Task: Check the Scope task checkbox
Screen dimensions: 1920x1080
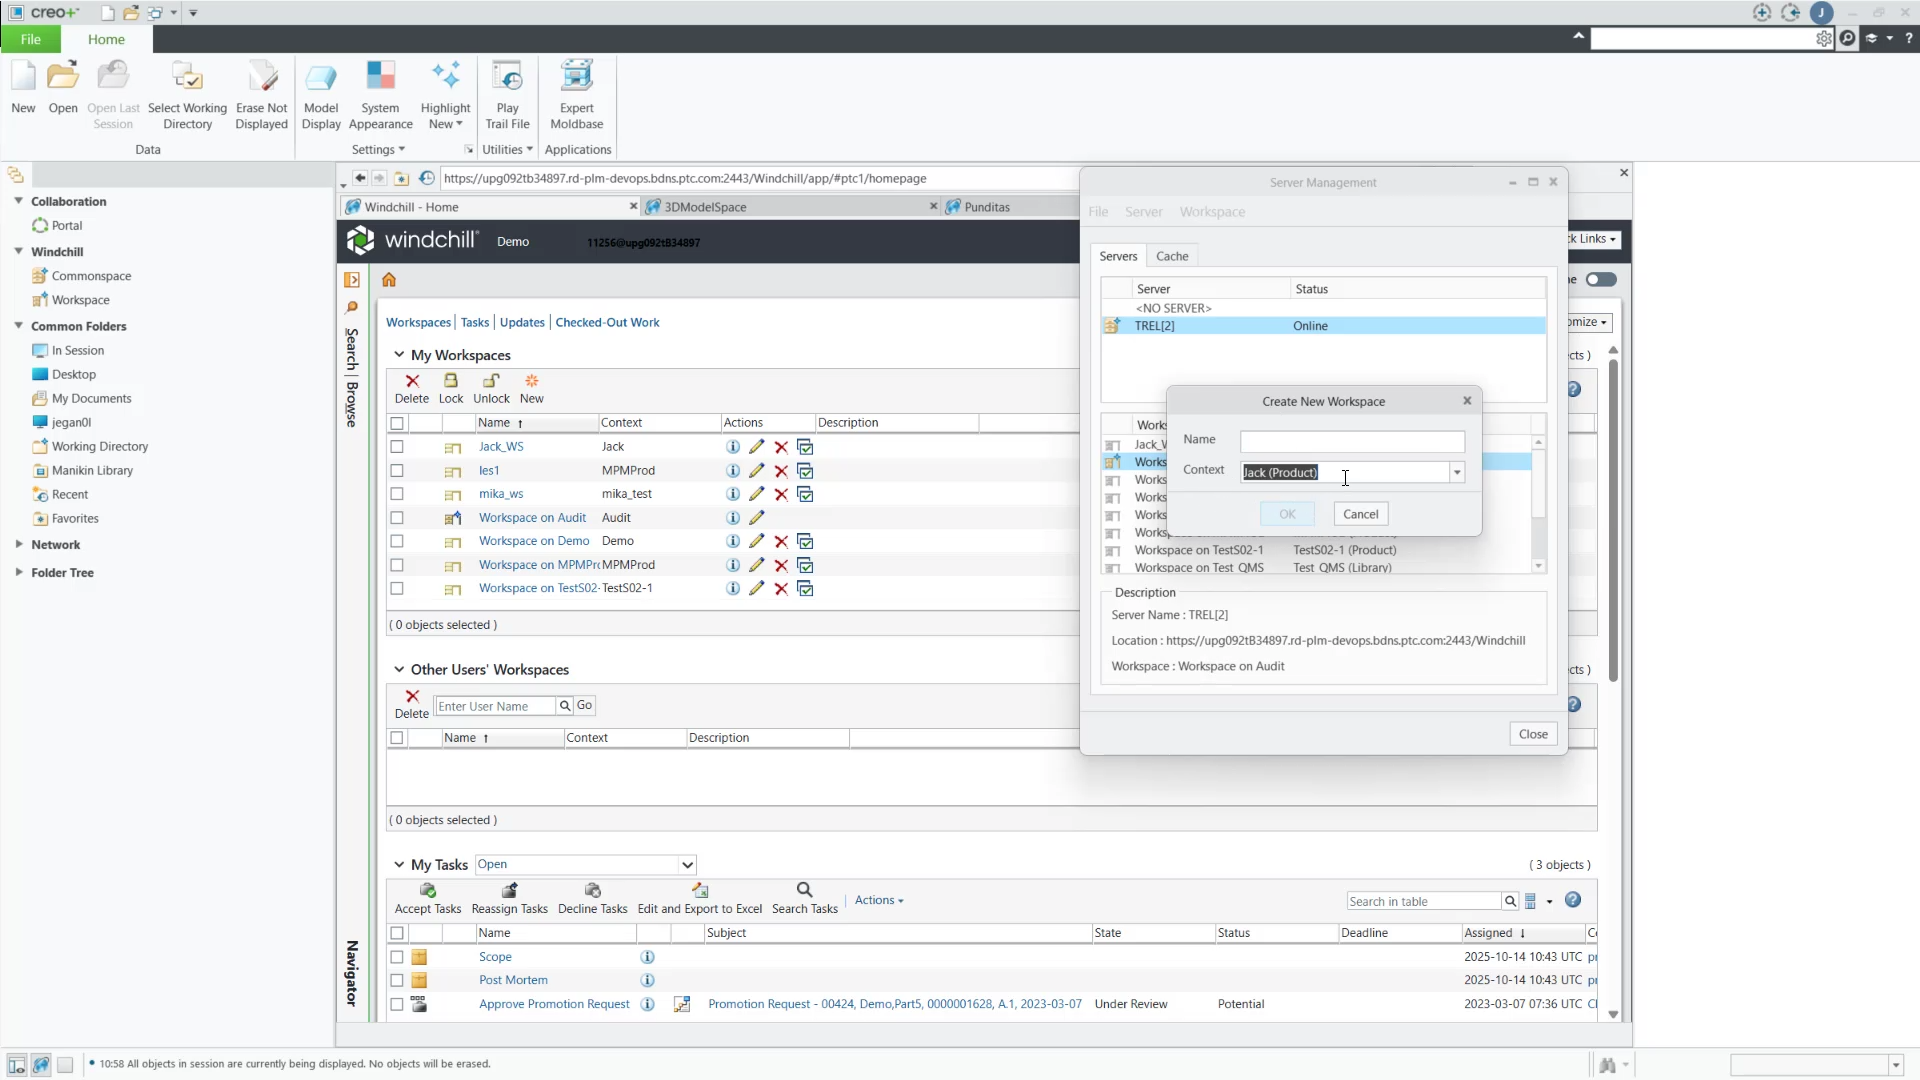Action: [x=397, y=957]
